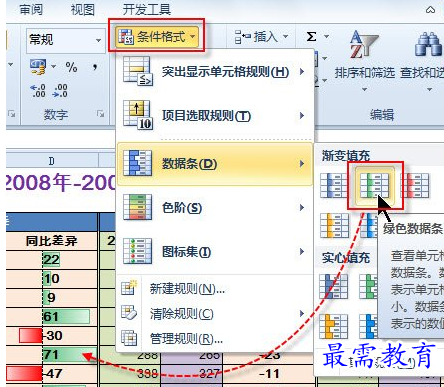The height and width of the screenshot is (387, 444).
Task: Select cell with value -11
Action: (x=269, y=374)
